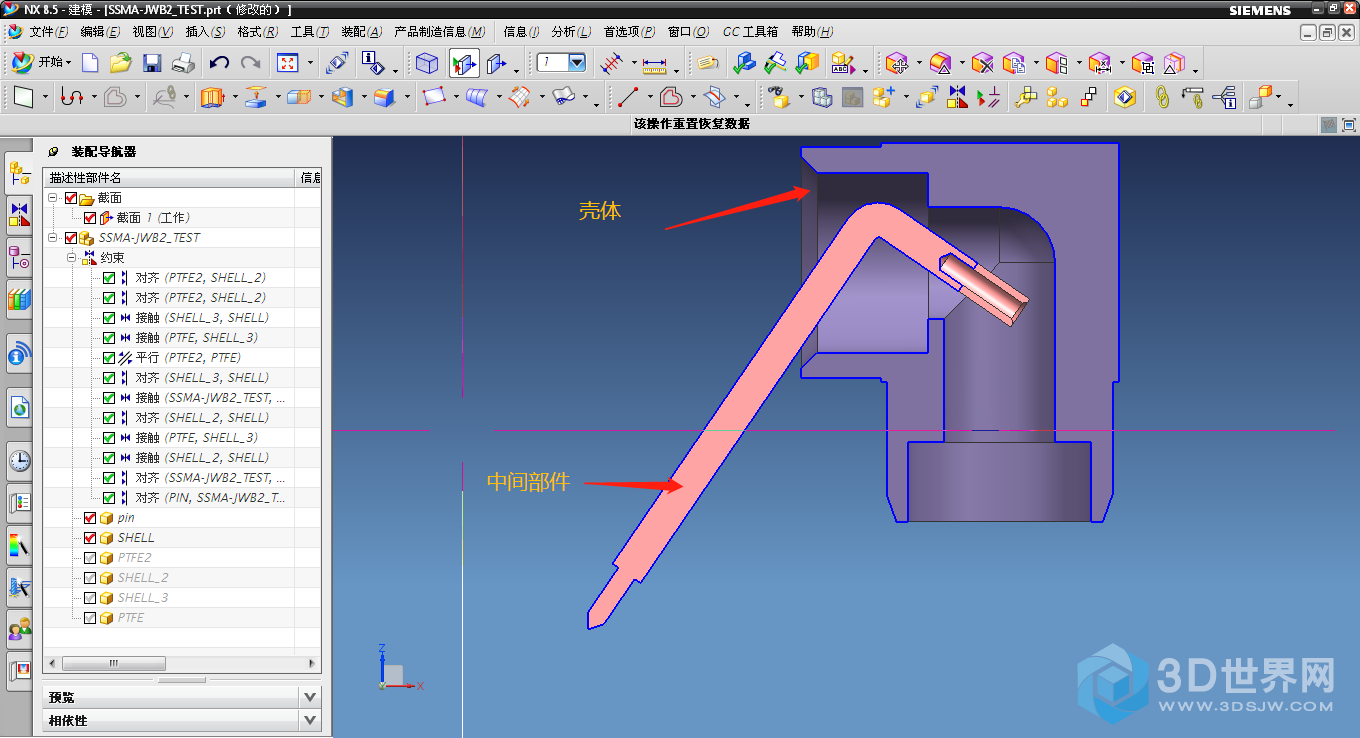This screenshot has height=738, width=1360.
Task: Click the New file icon
Action: [90, 63]
